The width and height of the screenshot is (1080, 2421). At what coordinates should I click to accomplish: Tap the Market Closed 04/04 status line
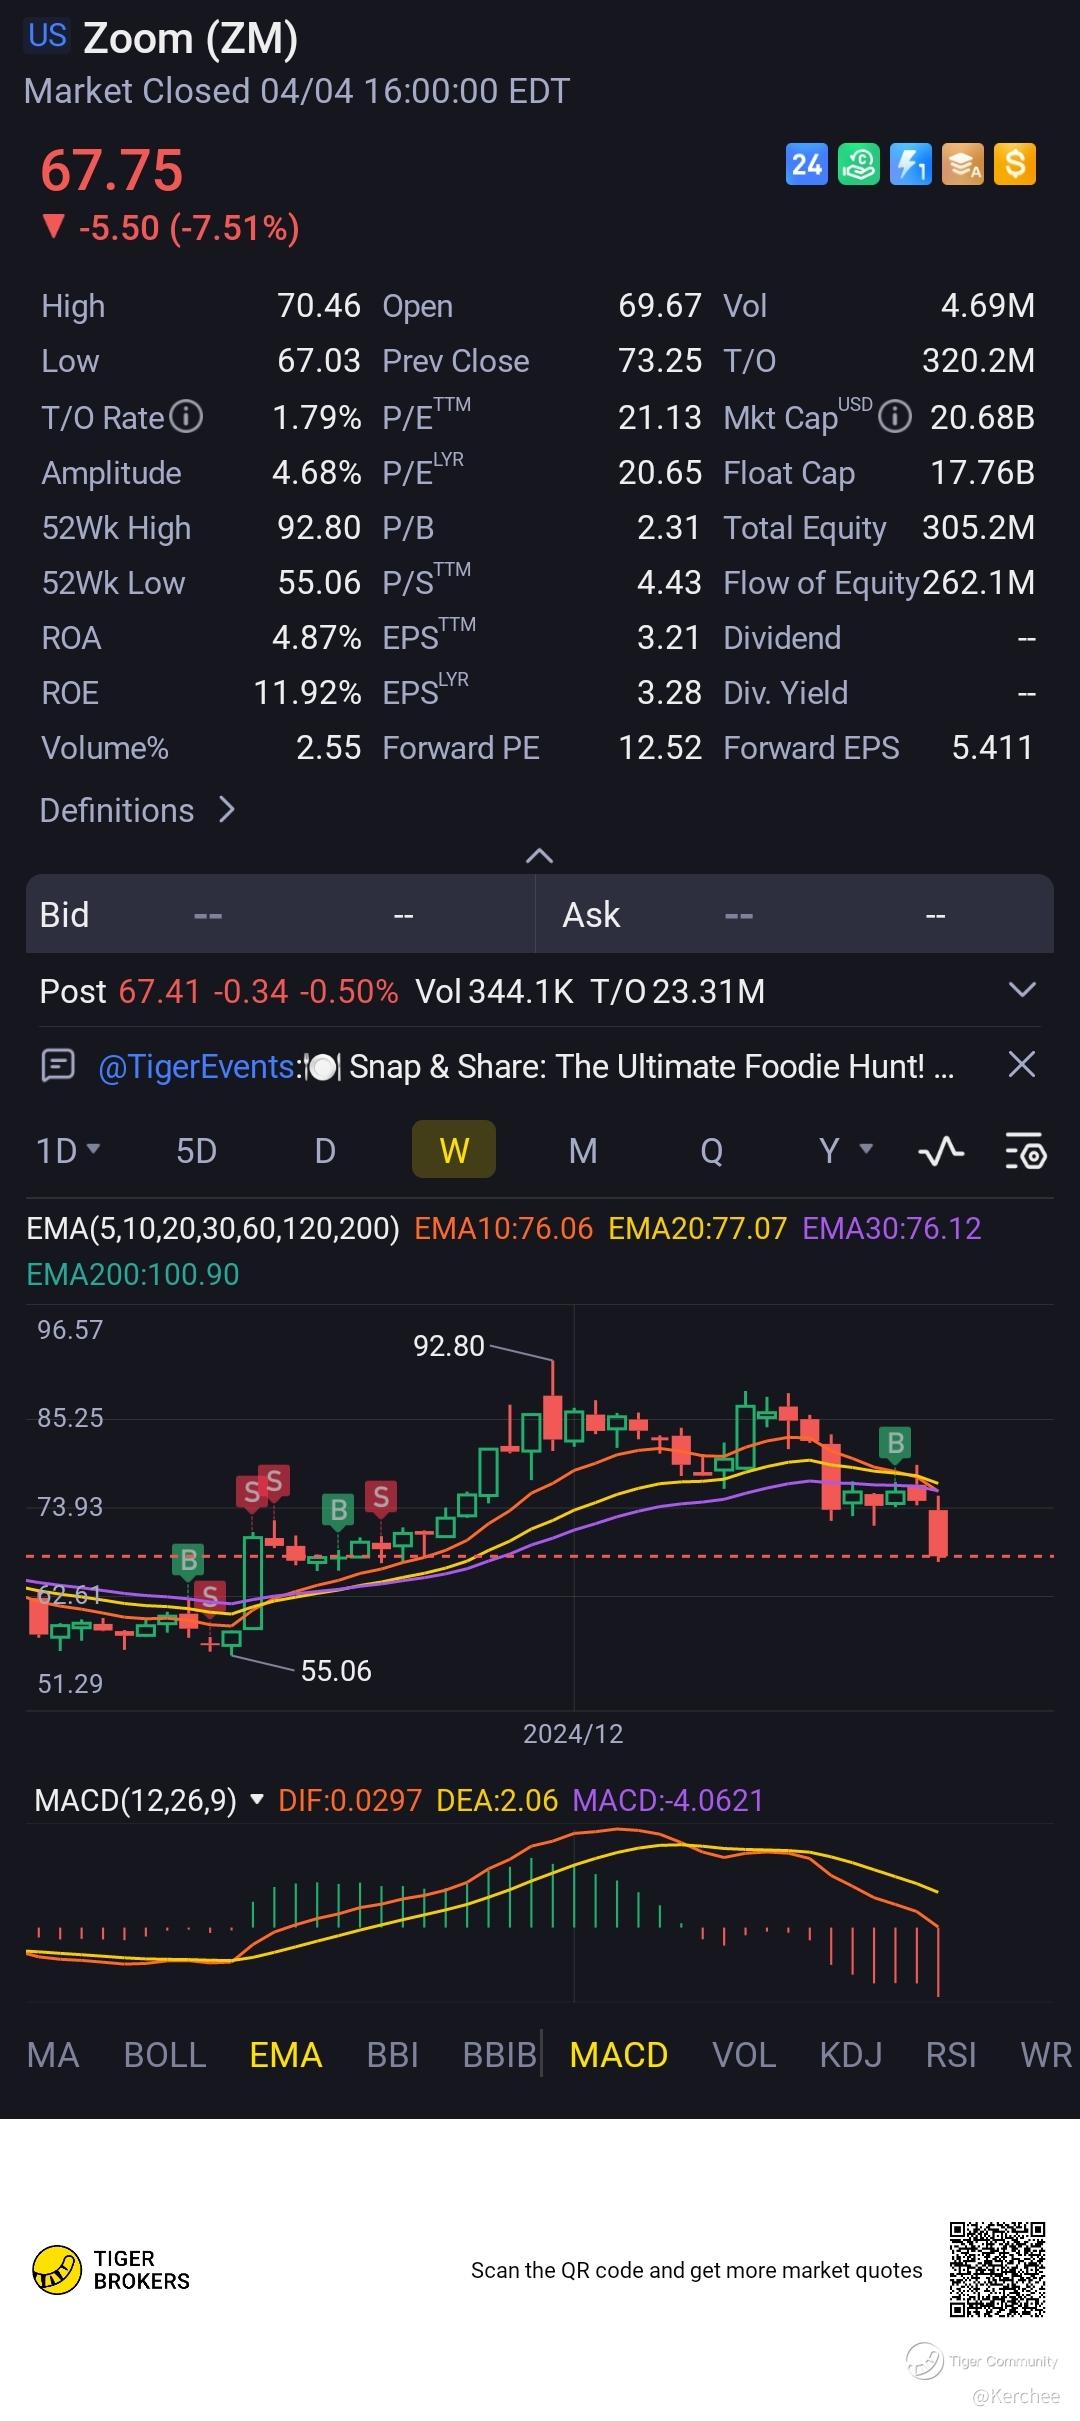(x=297, y=91)
